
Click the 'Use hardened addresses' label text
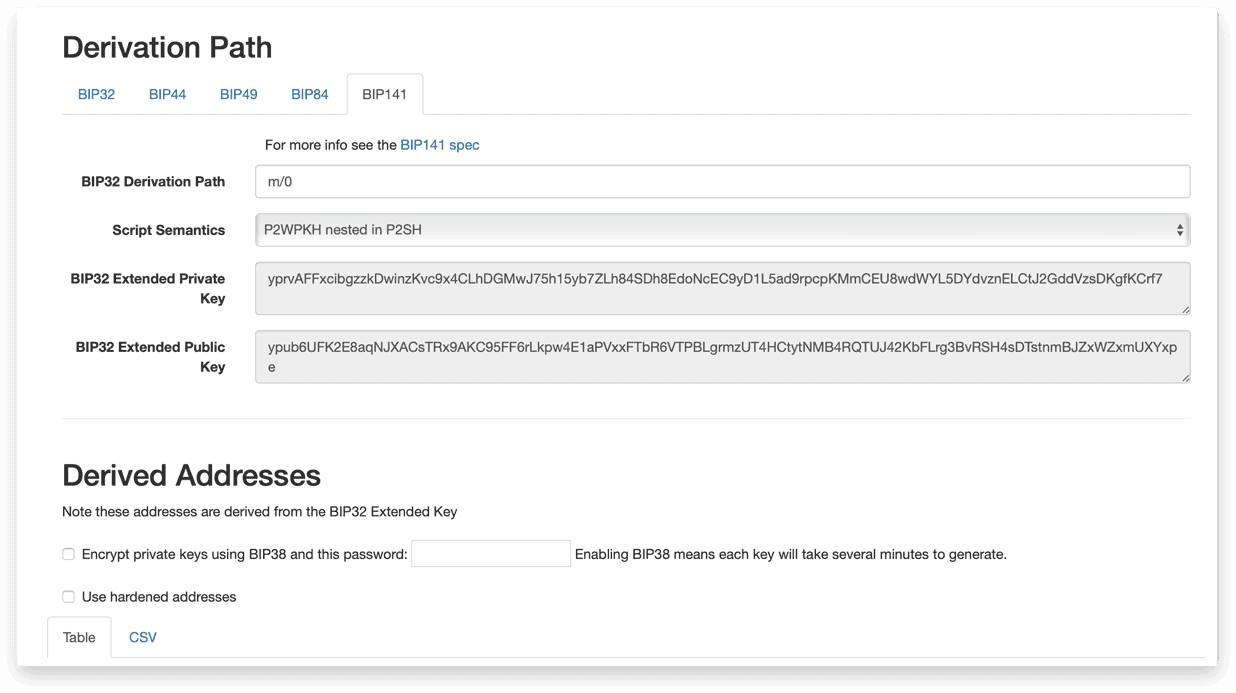click(x=159, y=597)
